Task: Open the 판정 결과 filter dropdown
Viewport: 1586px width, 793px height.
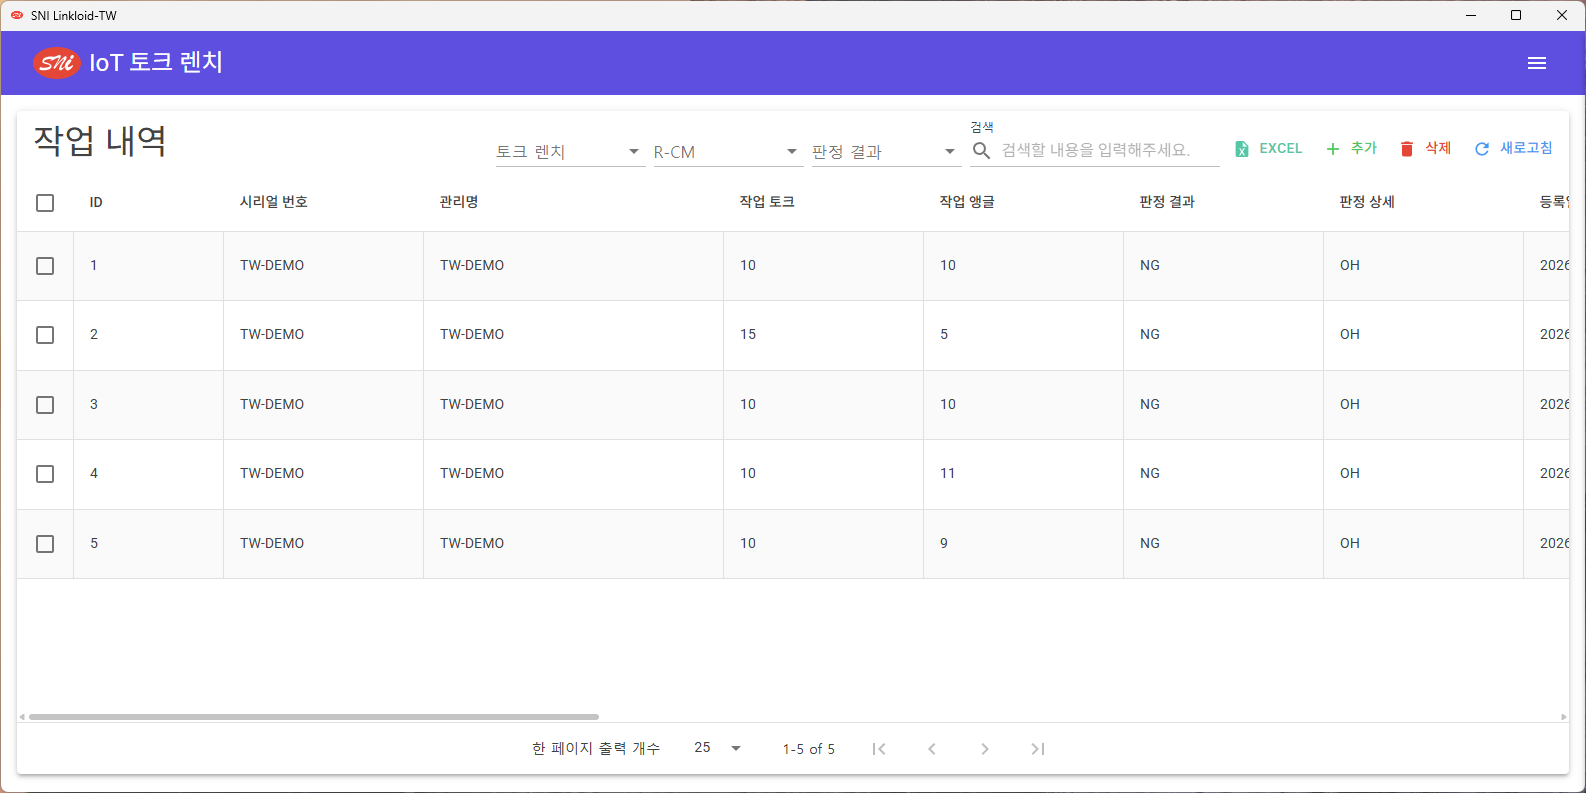Action: [886, 152]
